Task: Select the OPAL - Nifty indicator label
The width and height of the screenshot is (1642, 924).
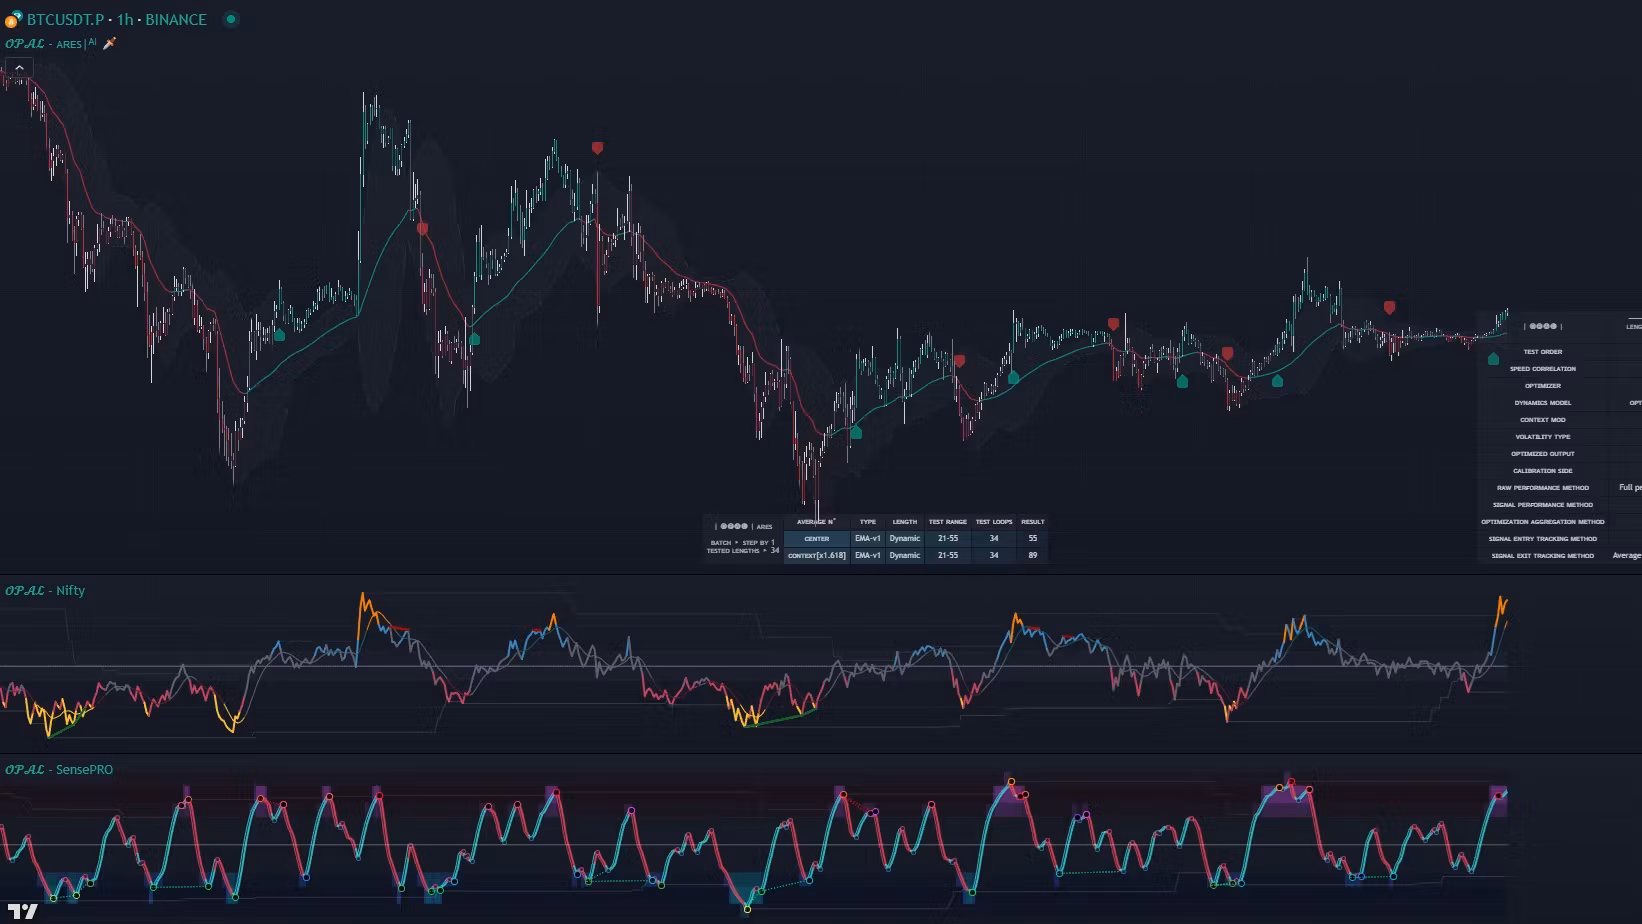Action: click(45, 591)
